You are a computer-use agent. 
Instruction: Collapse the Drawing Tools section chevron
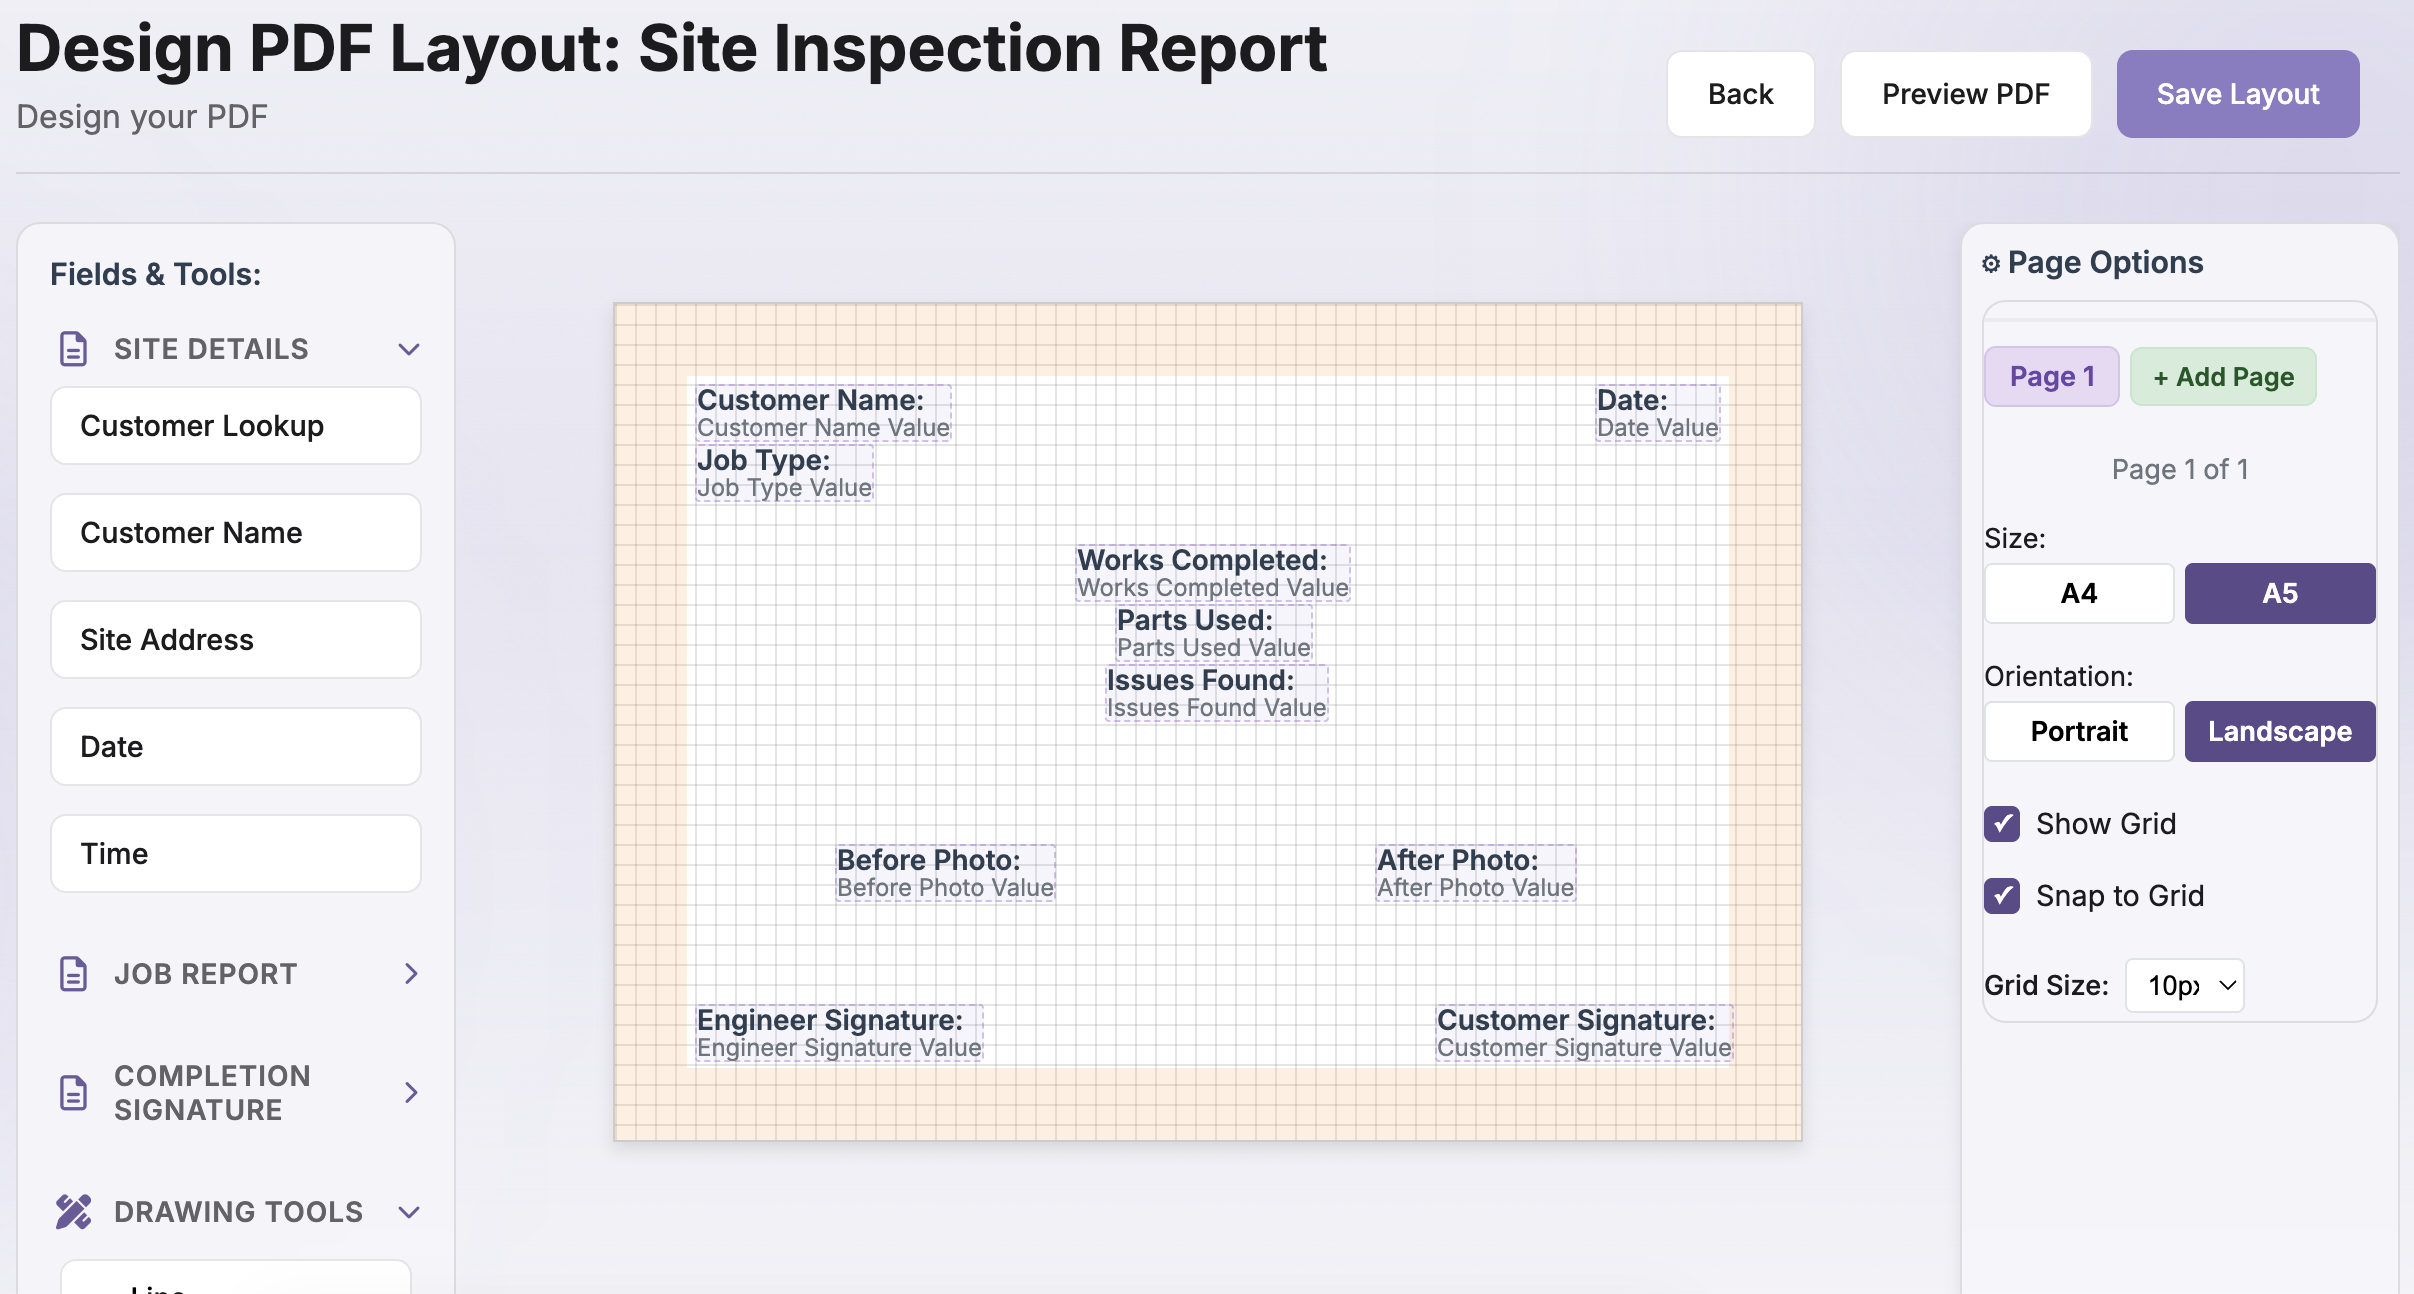coord(408,1212)
